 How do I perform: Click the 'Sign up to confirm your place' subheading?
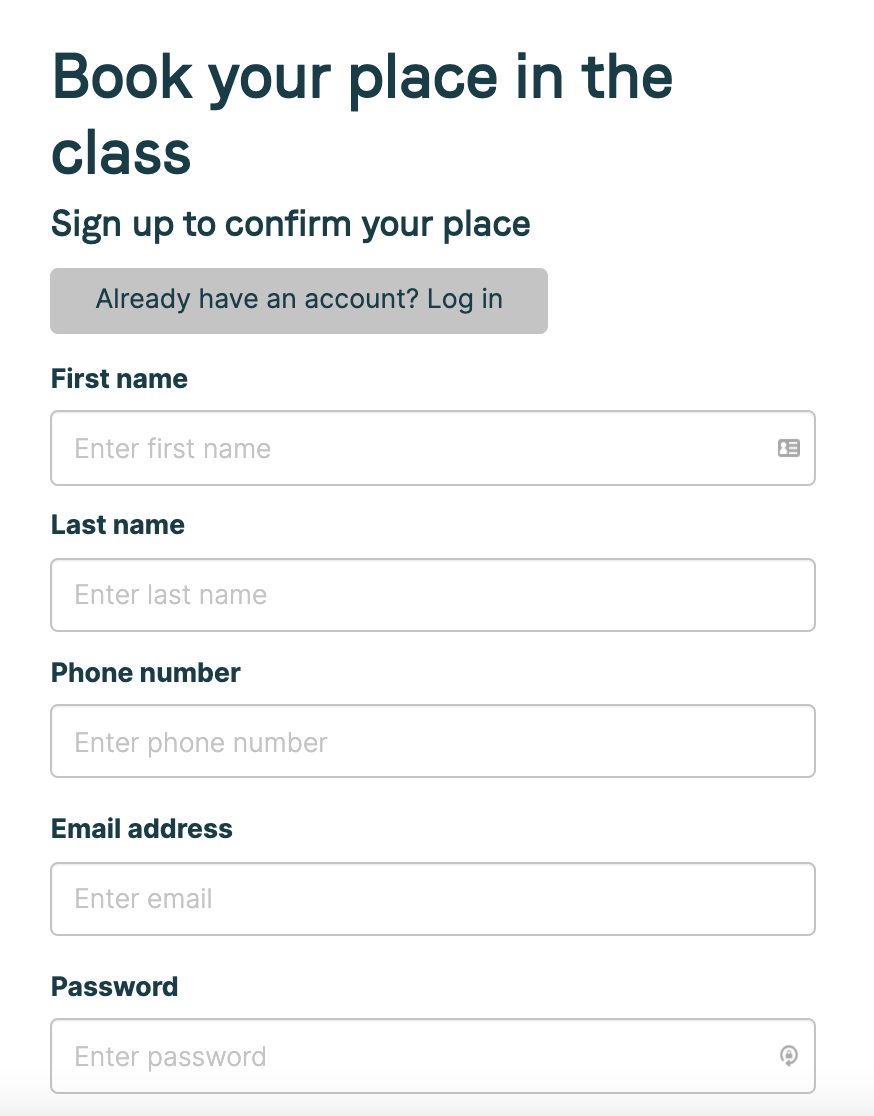pos(290,224)
